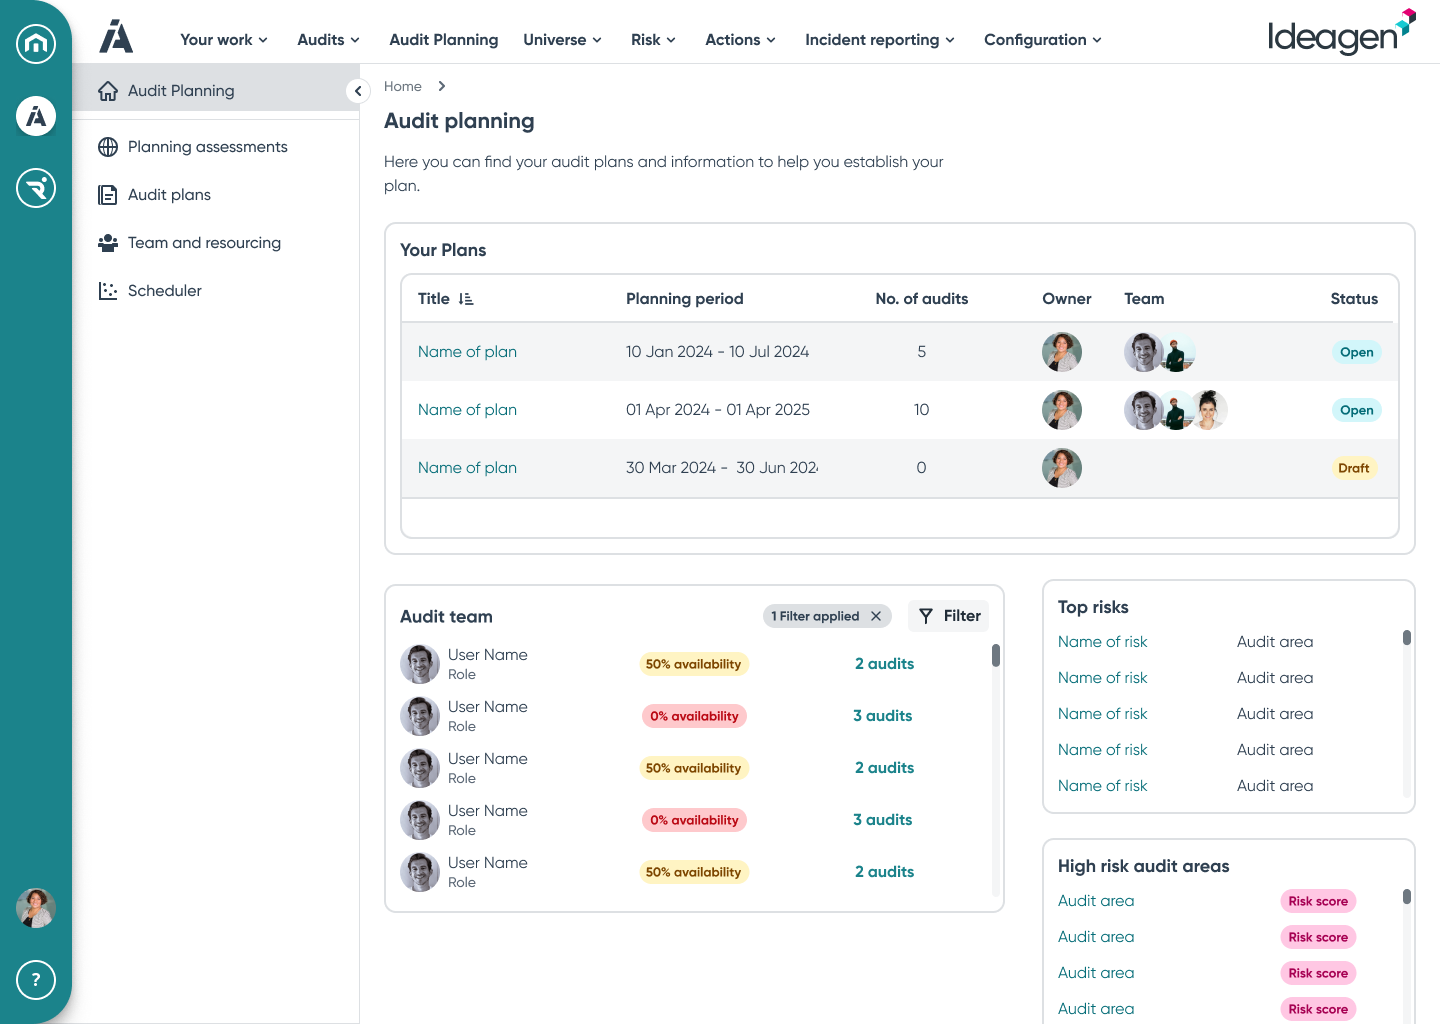The image size is (1440, 1024).
Task: Click the 'Planning period' column header
Action: 685,299
